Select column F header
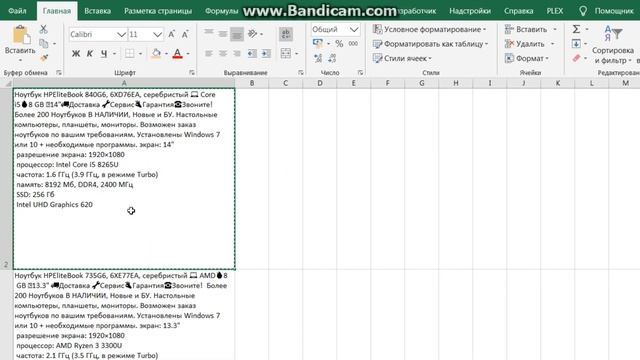 (x=387, y=83)
